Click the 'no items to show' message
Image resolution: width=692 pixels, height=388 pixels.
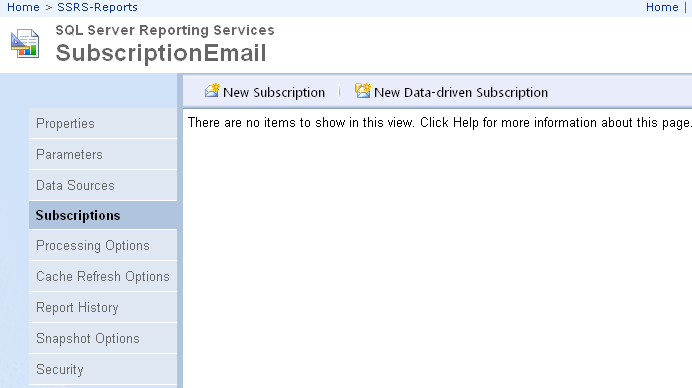[439, 122]
